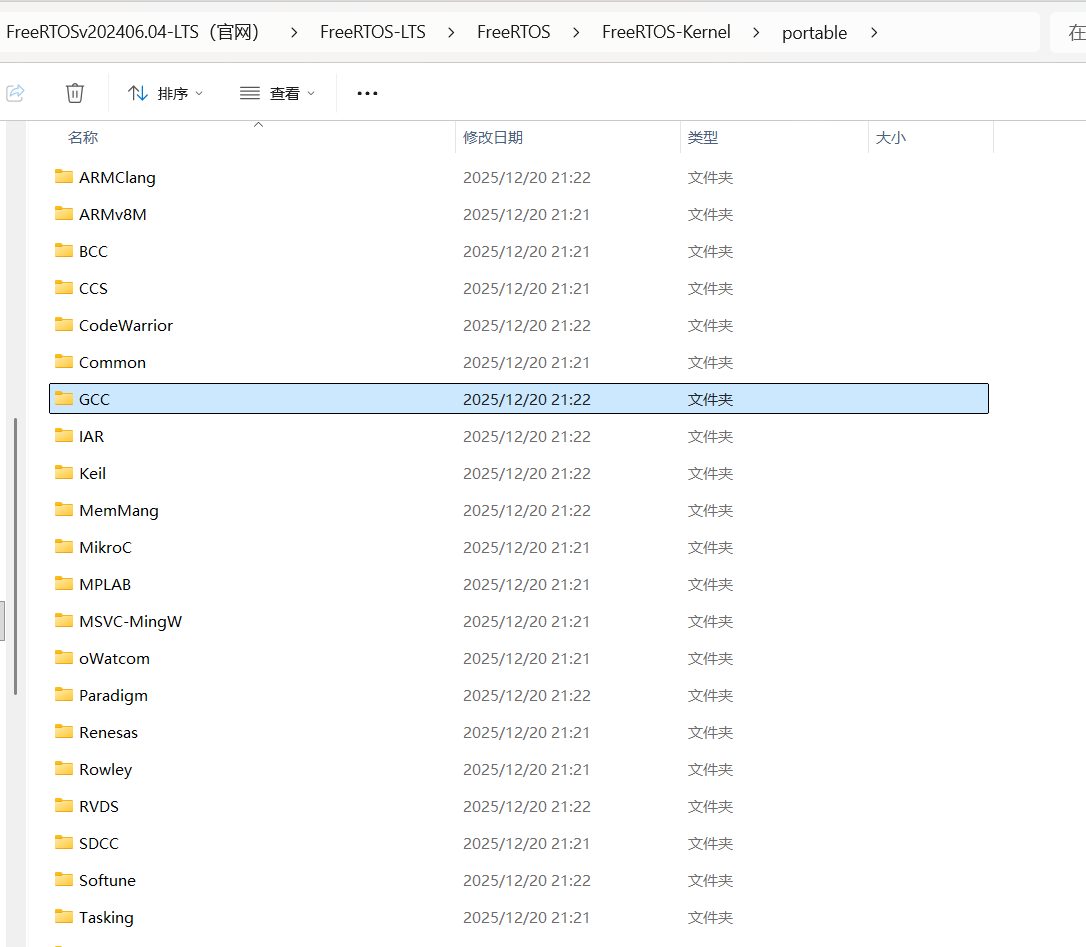Screen dimensions: 1086x947
Task: Open the three-dot more options menu
Action: point(367,94)
